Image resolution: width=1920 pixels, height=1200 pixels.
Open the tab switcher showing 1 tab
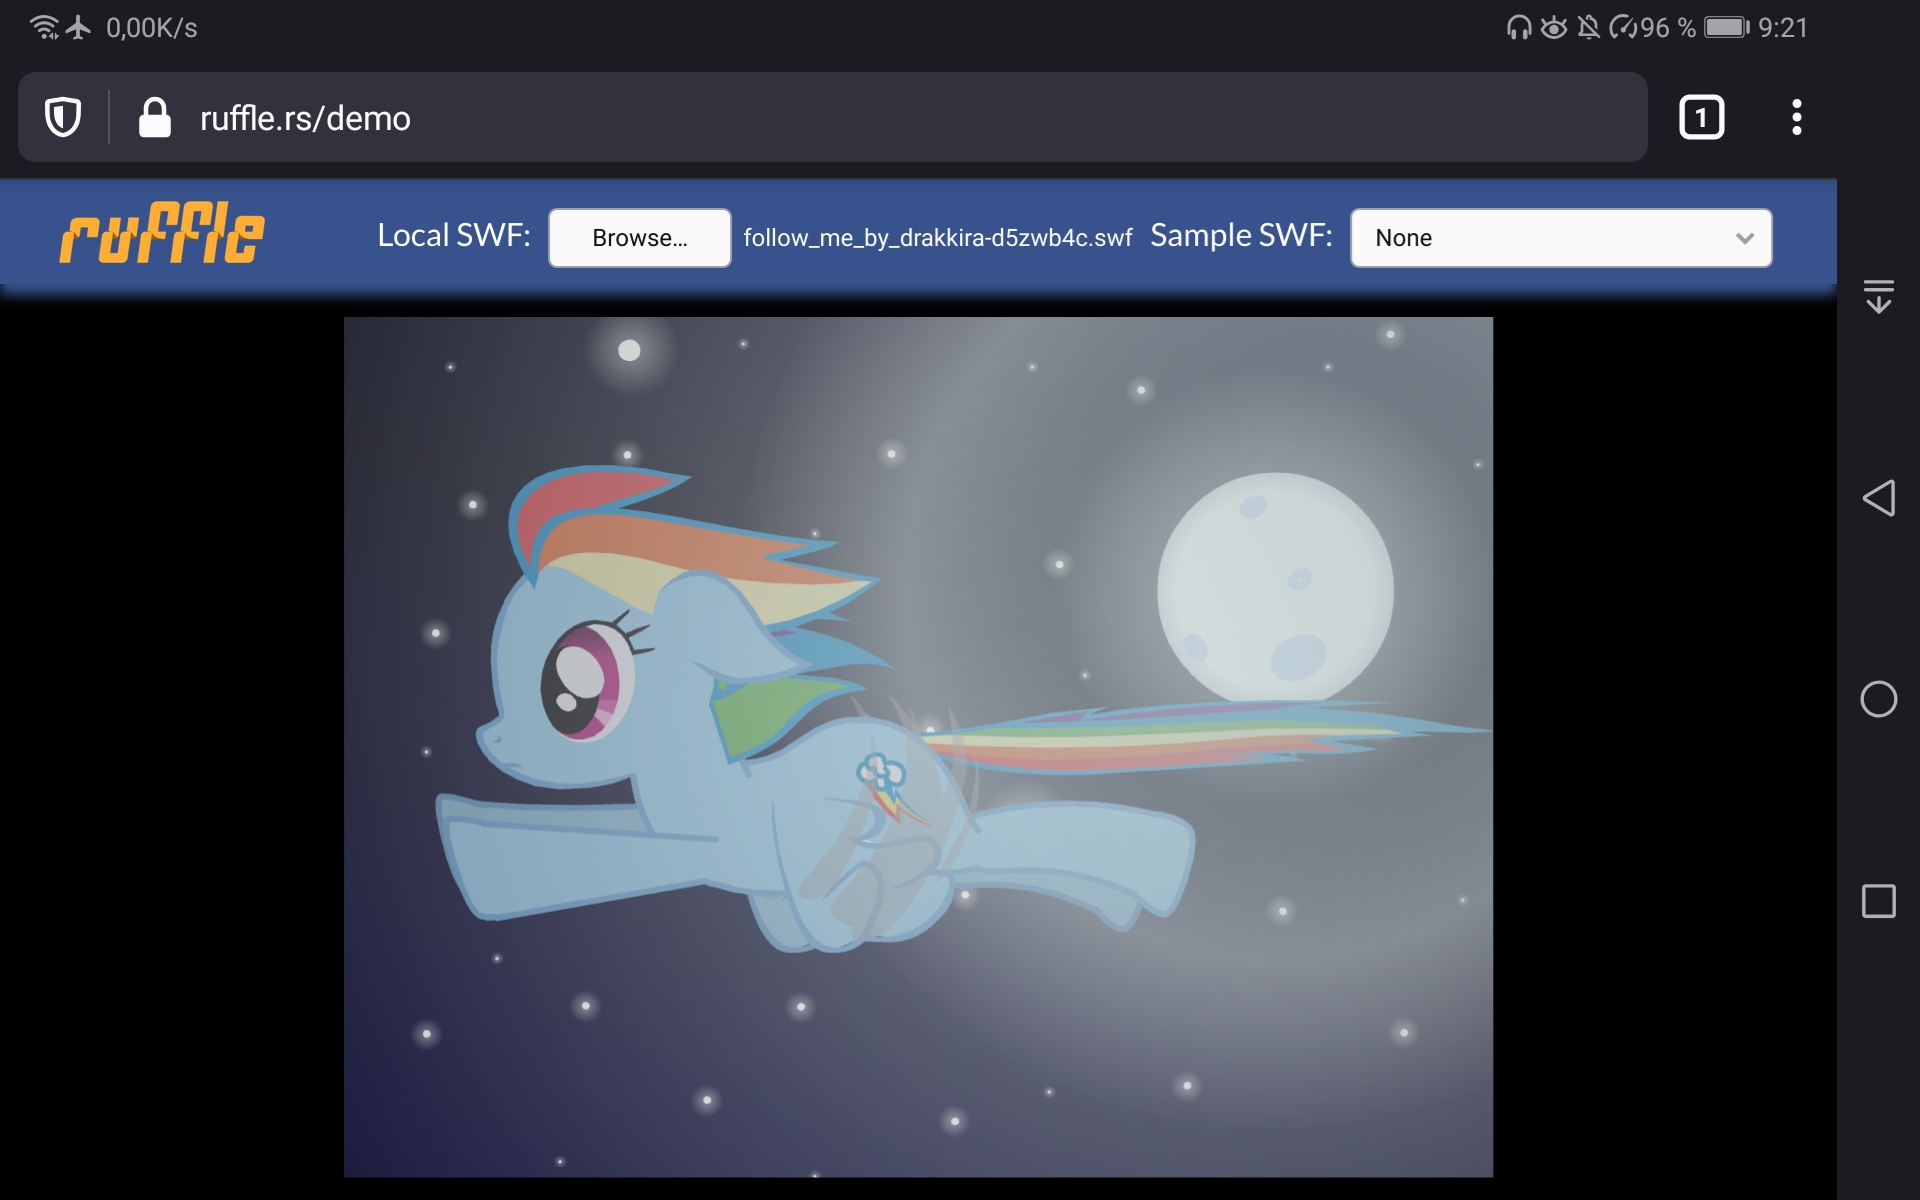1702,117
